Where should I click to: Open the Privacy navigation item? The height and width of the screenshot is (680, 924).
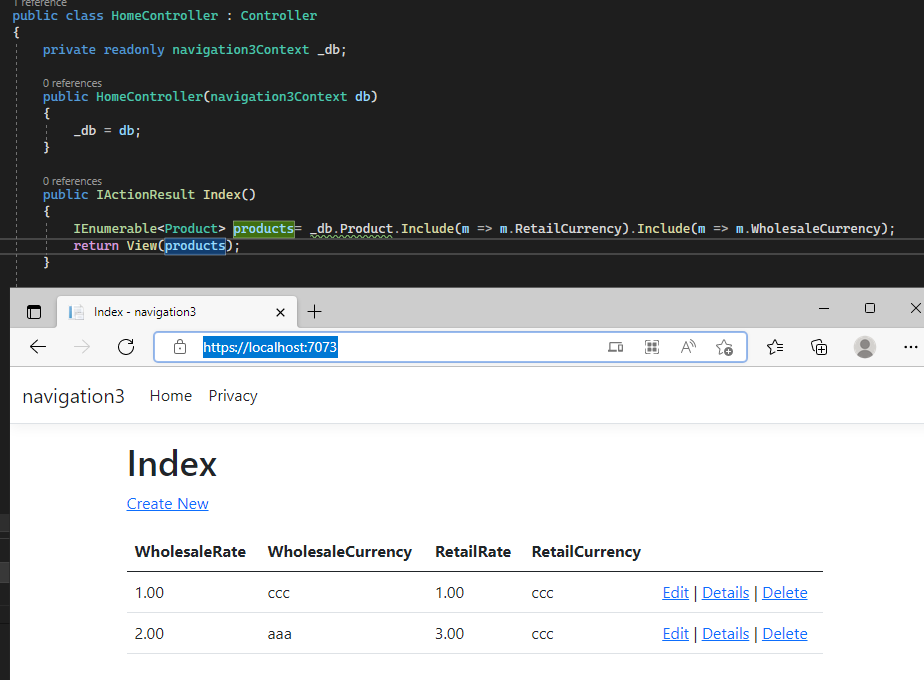coord(233,396)
